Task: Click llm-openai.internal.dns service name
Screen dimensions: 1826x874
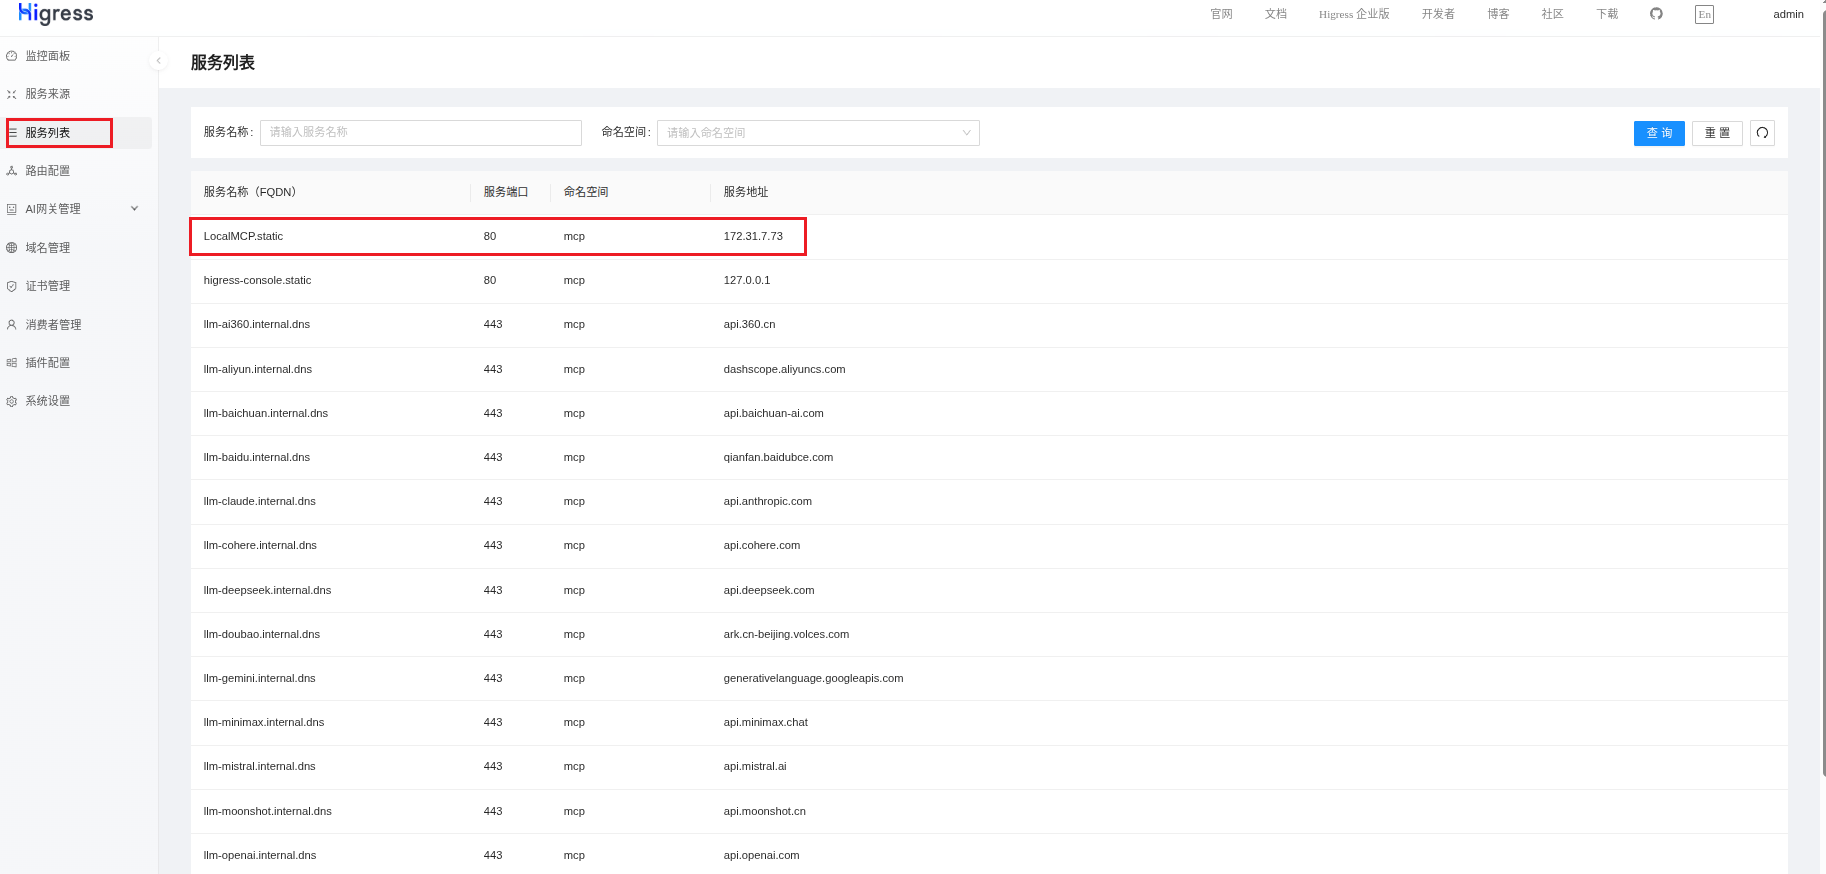Action: (260, 855)
